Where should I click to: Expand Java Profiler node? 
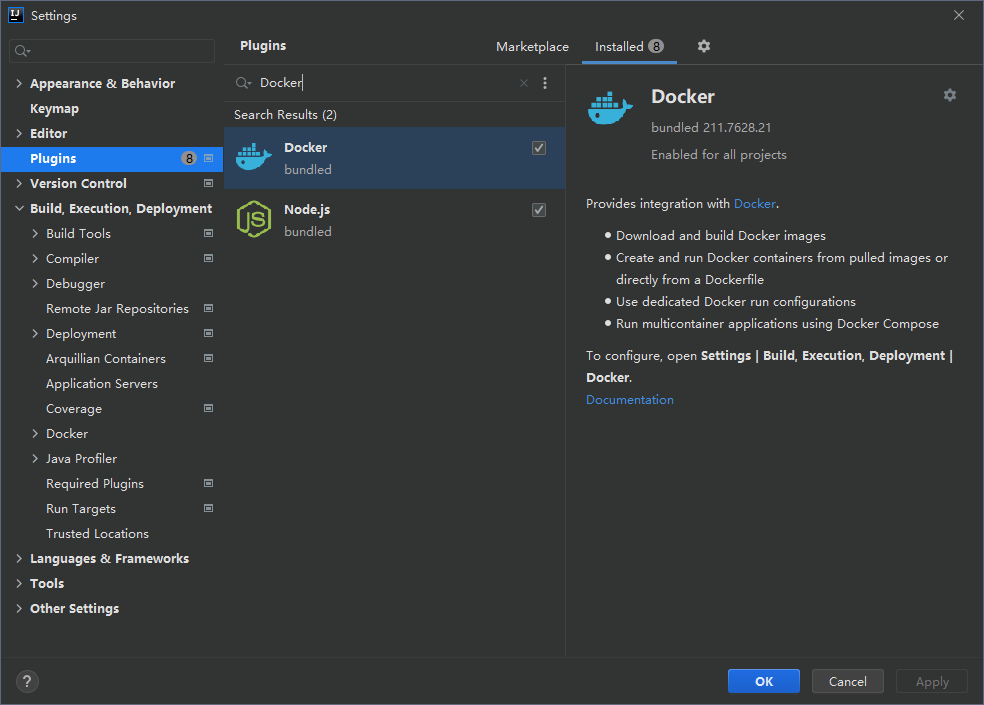point(35,458)
